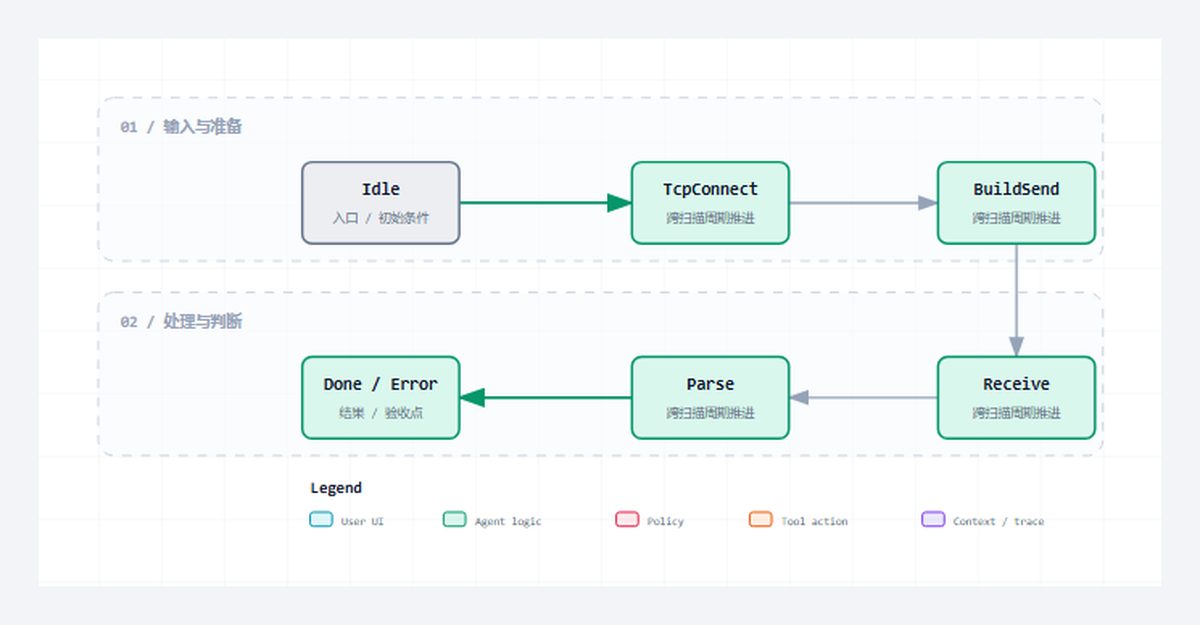
Task: Click the green Agent logic legend swatch
Action: tap(455, 520)
